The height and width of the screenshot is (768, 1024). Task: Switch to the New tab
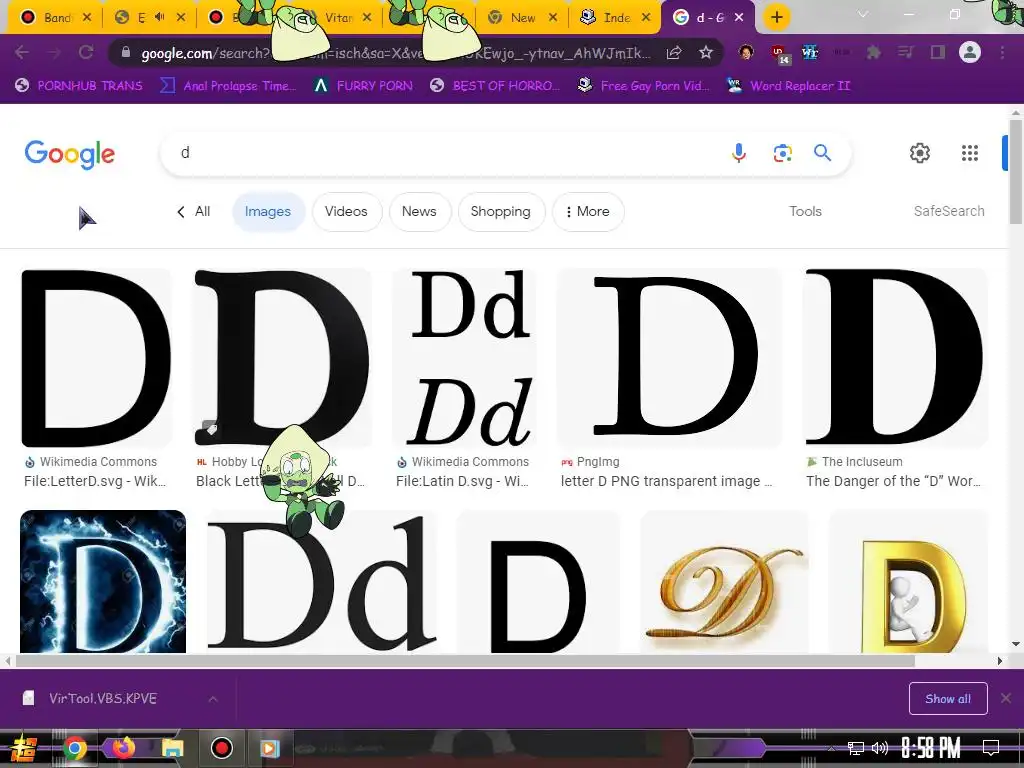[523, 17]
